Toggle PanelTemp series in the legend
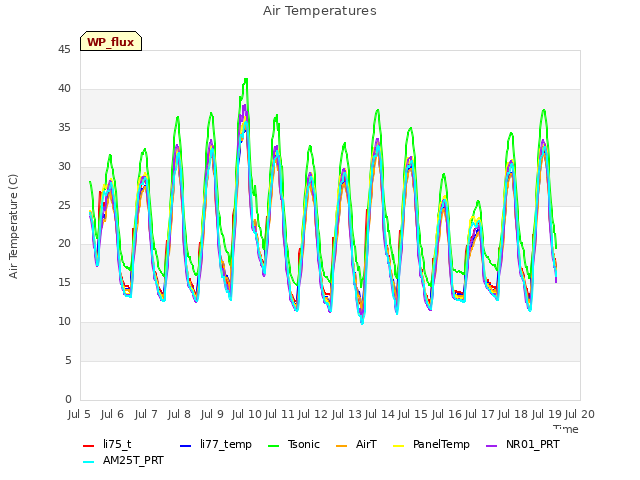Screen dimensions: 640x480 tap(431, 444)
